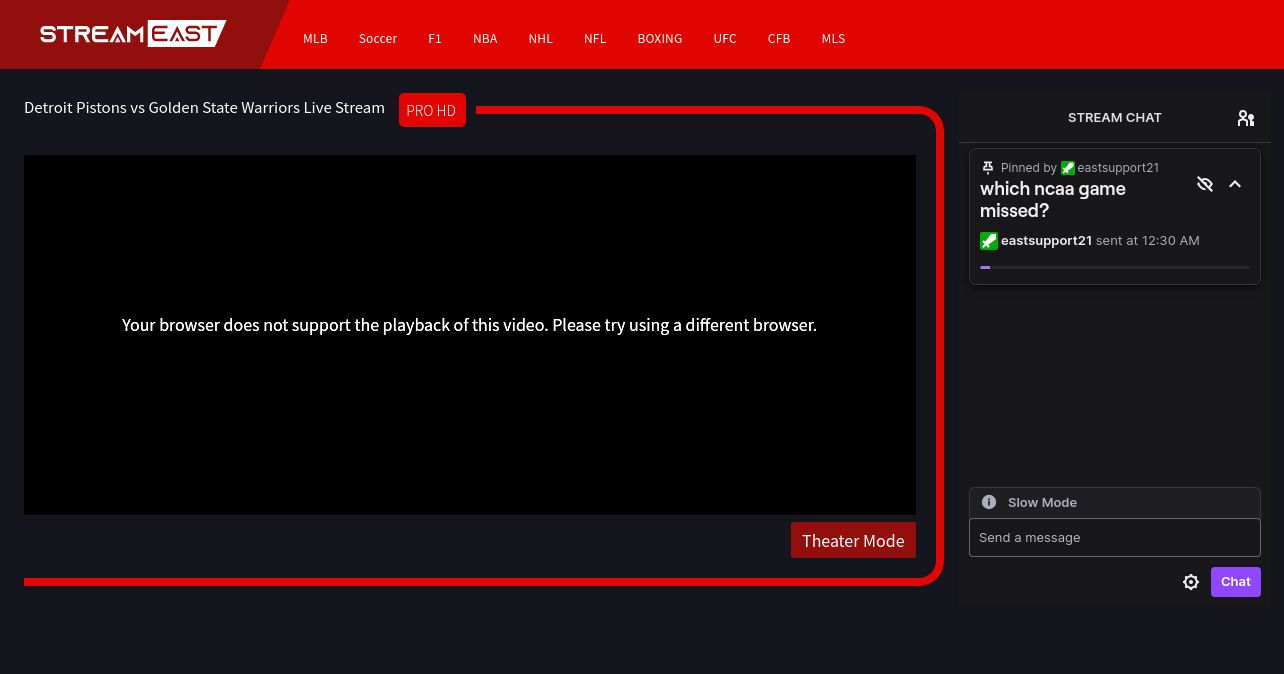The width and height of the screenshot is (1284, 674).
Task: Click the Detroit Pistons vs Warriors title
Action: [204, 108]
